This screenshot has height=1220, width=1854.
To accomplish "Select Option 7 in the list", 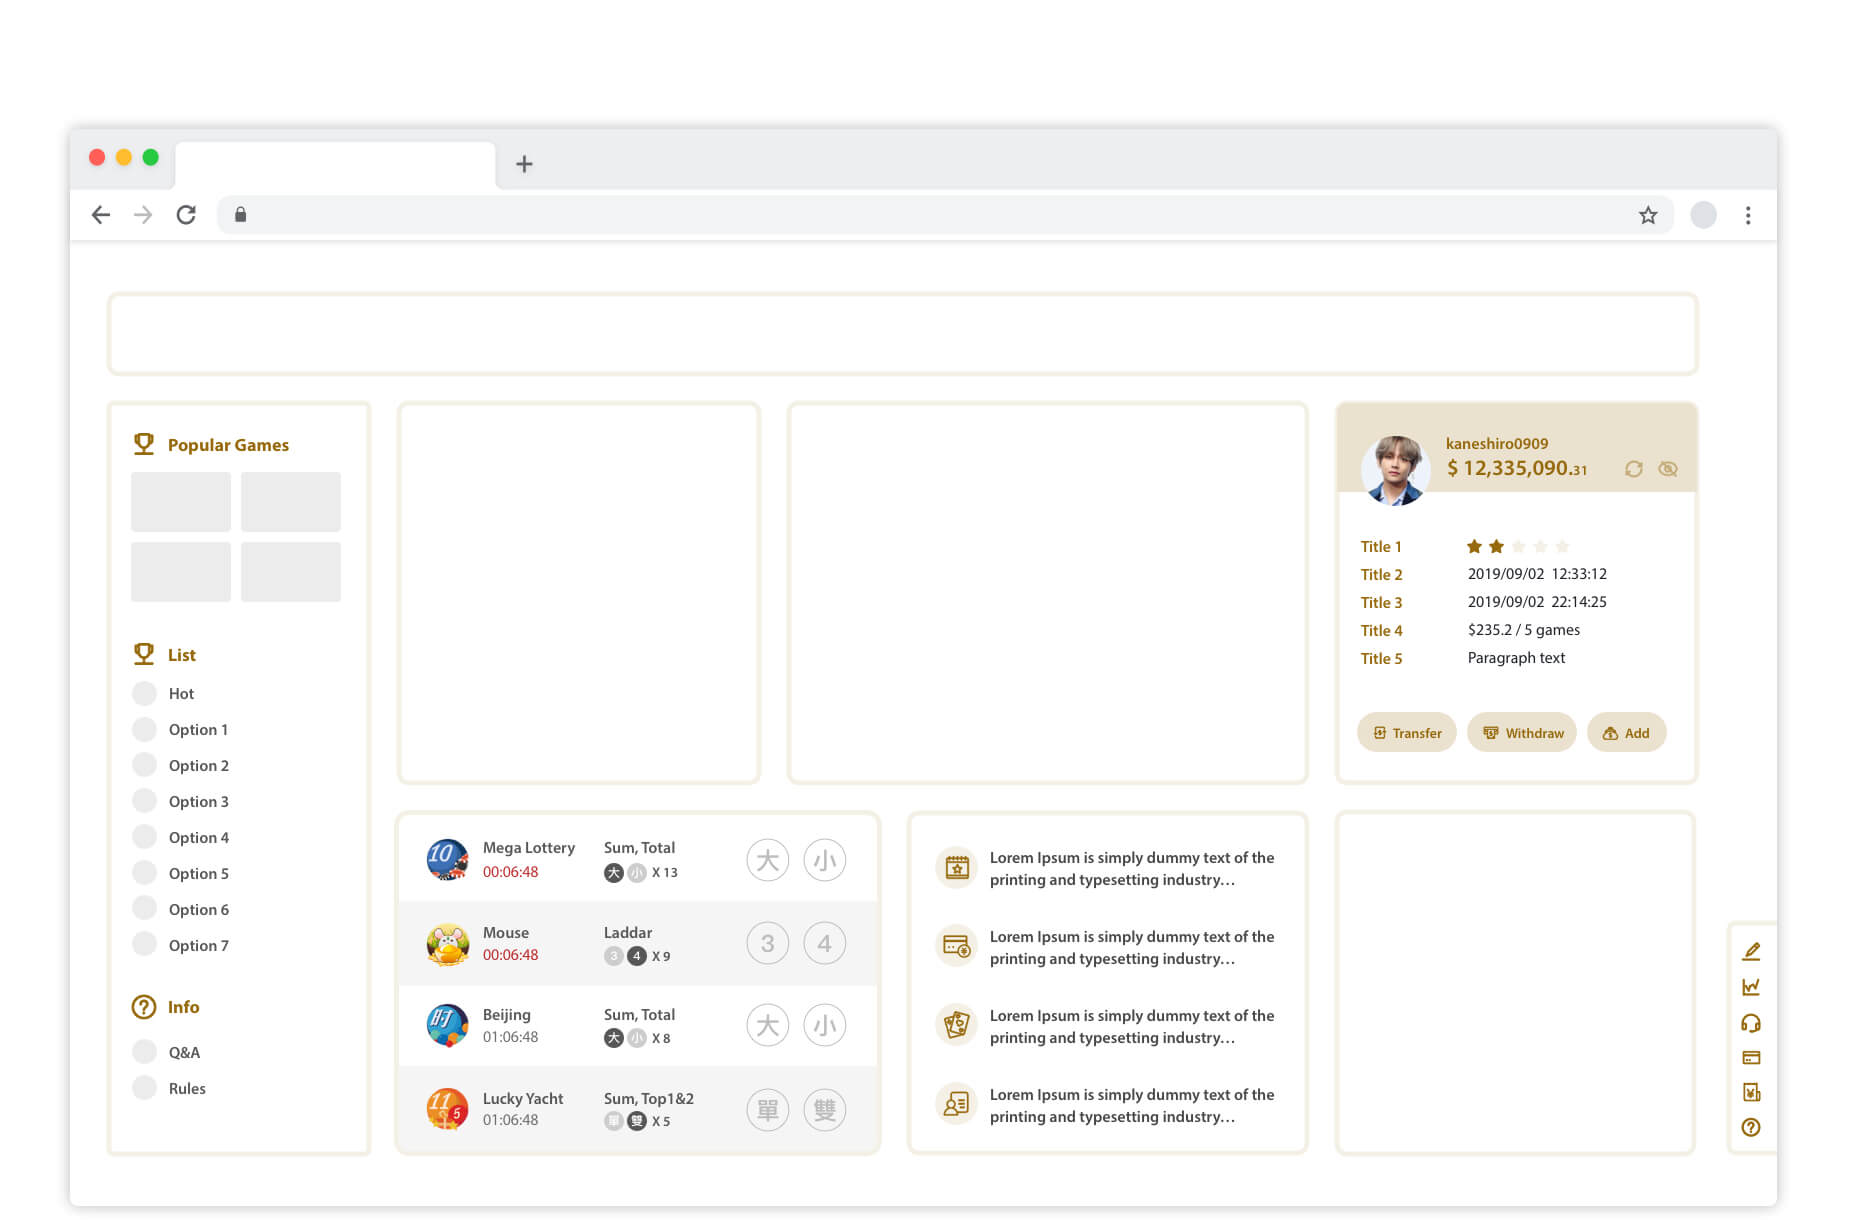I will (x=180, y=945).
